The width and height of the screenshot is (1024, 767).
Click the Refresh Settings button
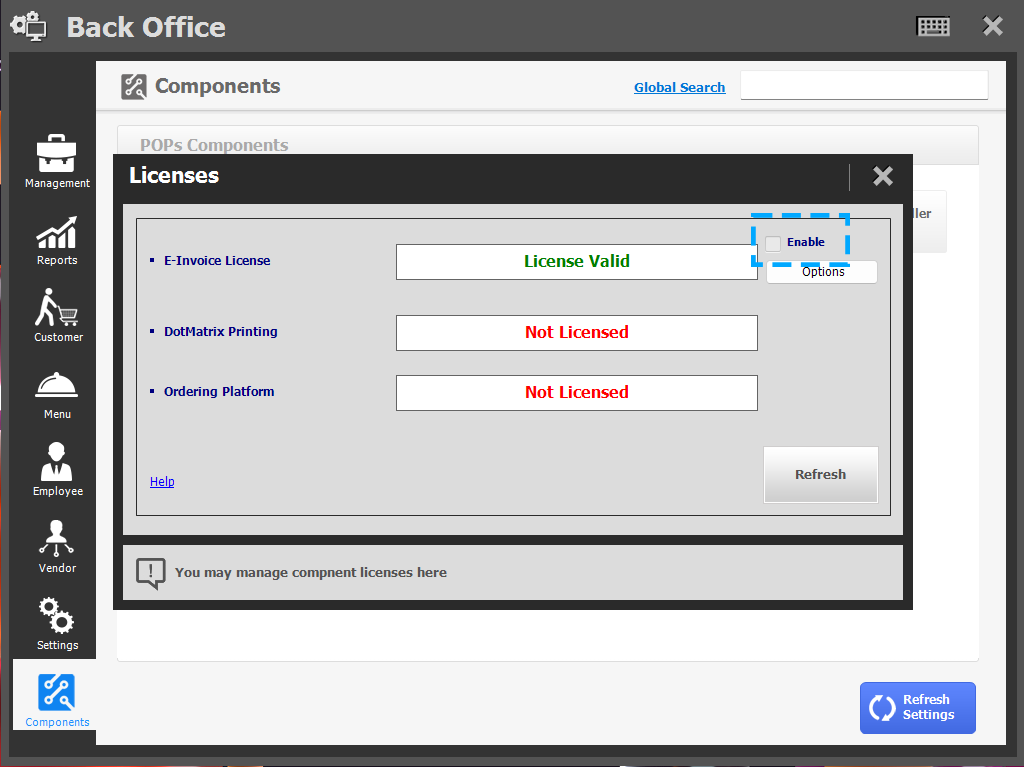coord(917,707)
